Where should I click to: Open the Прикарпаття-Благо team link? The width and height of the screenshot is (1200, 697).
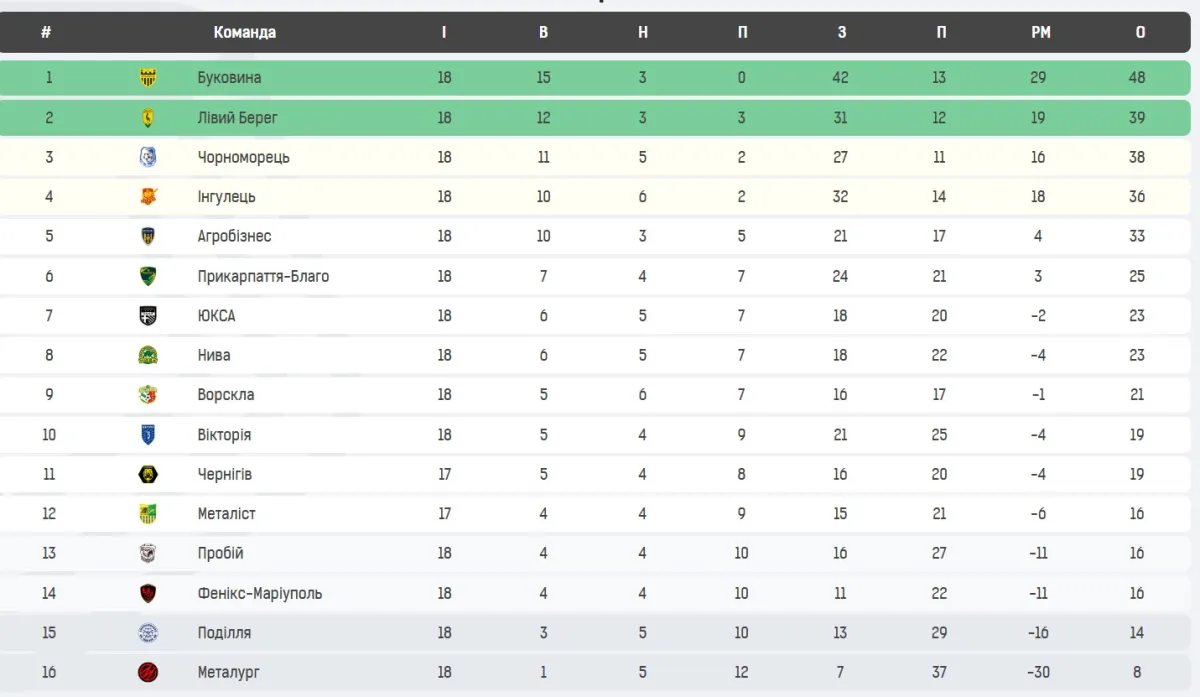click(263, 276)
